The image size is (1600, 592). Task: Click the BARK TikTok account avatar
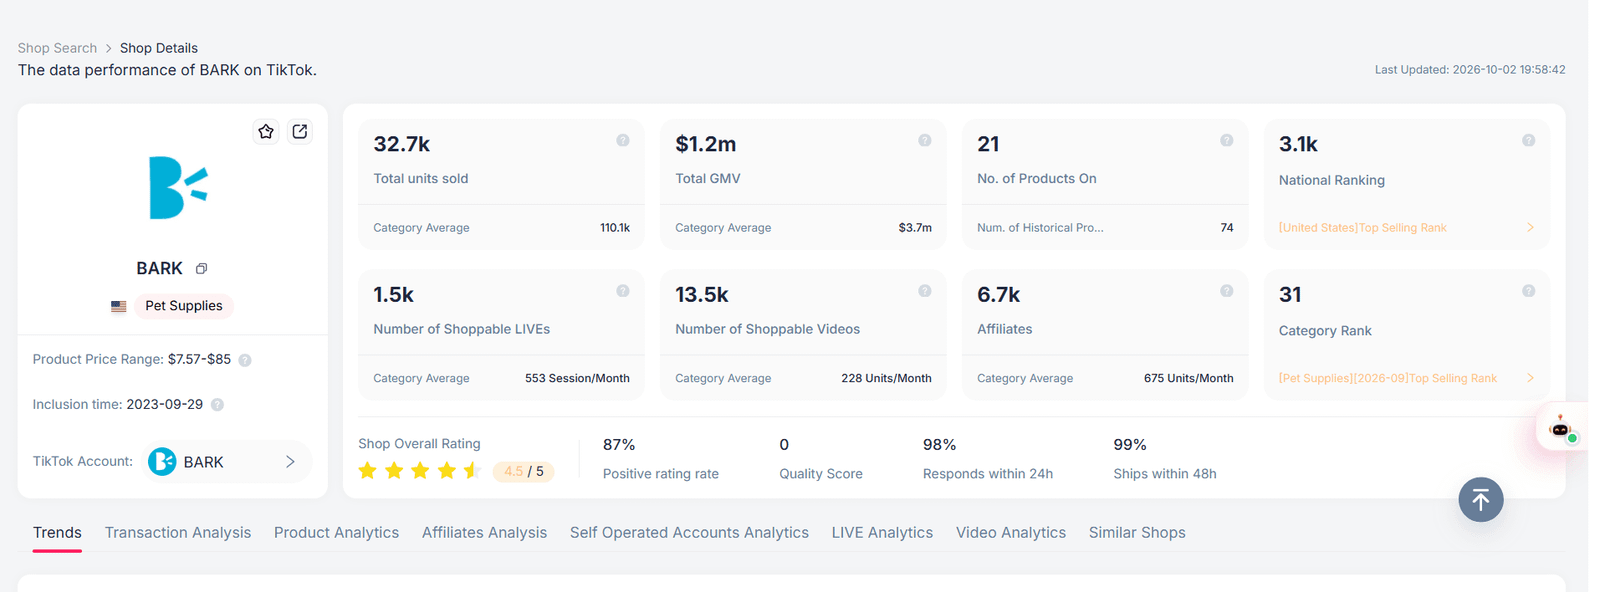[162, 462]
